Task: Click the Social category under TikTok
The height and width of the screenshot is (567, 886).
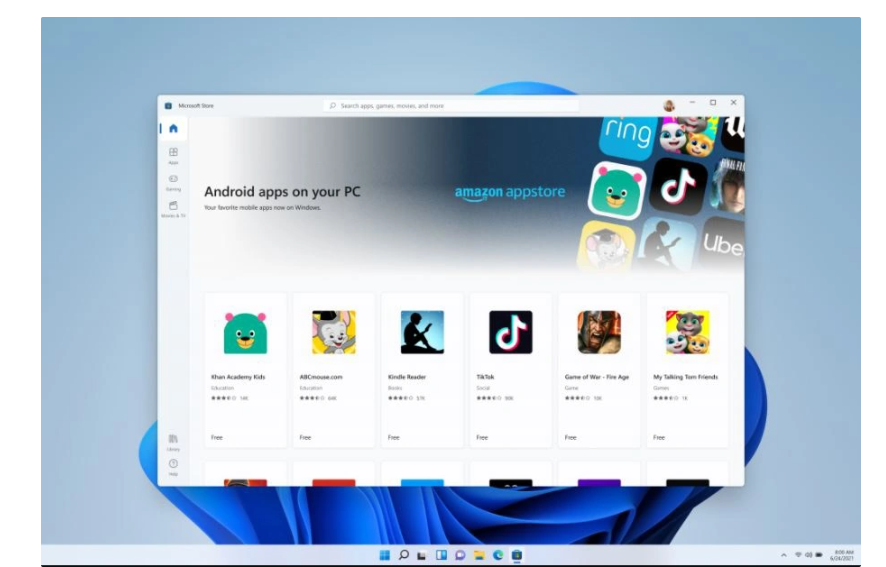Action: (483, 388)
